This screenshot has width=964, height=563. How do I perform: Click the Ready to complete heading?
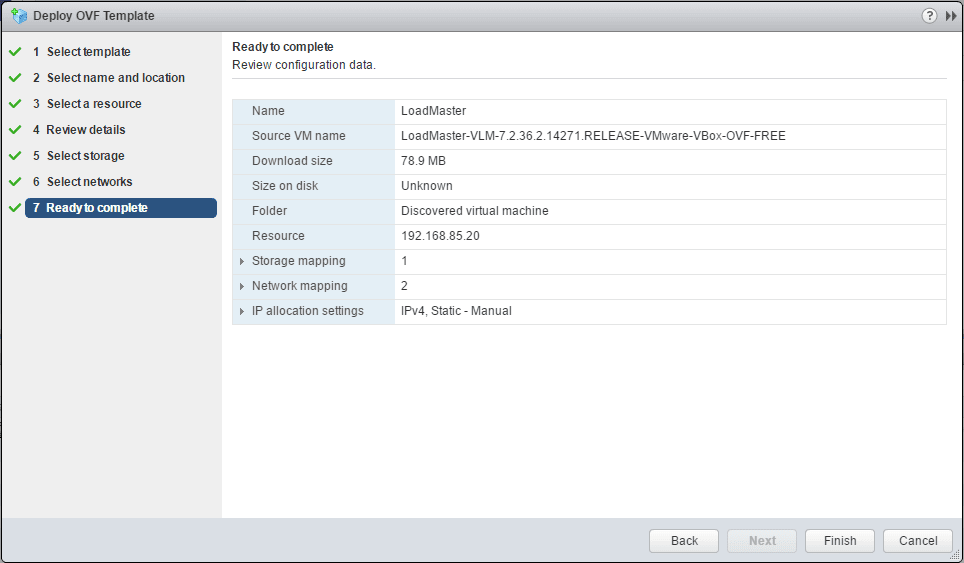point(283,47)
